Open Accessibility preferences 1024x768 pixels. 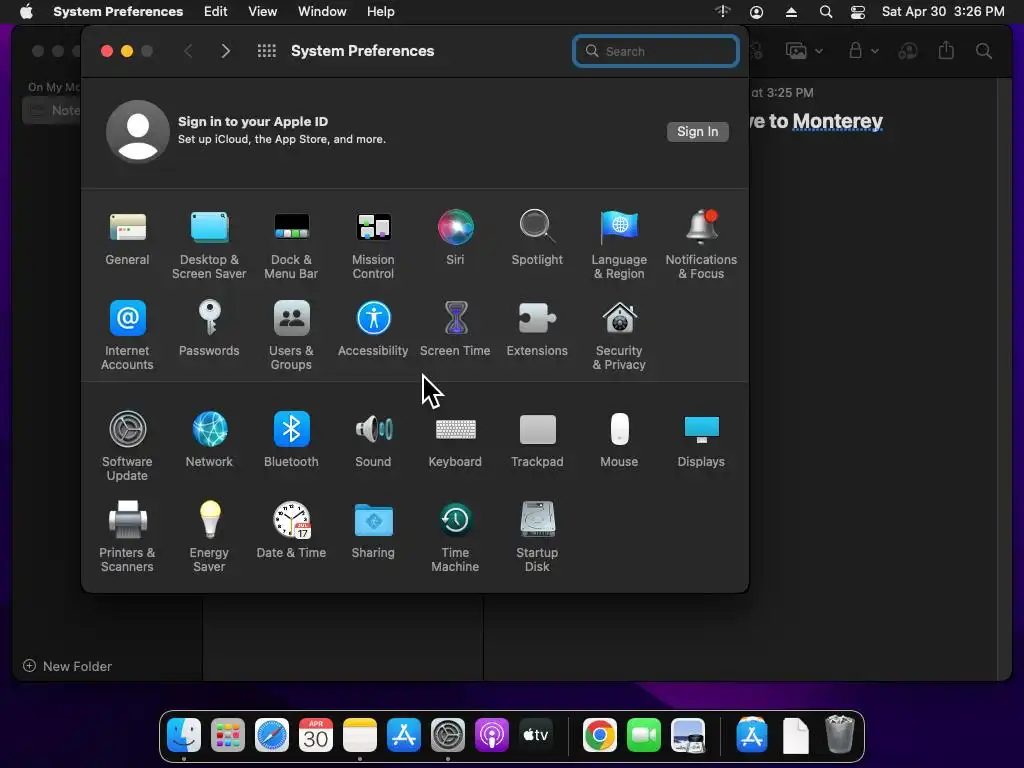tap(373, 329)
